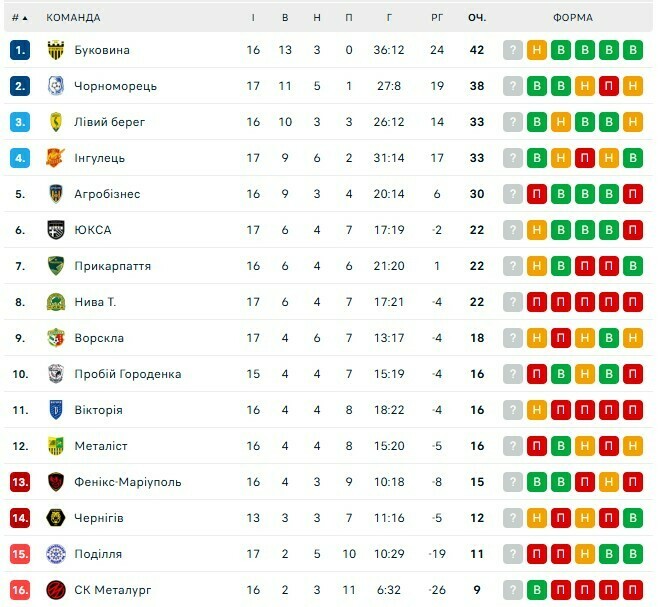The height and width of the screenshot is (607, 658).
Task: Click the ЮКСА club crest
Action: coord(56,230)
